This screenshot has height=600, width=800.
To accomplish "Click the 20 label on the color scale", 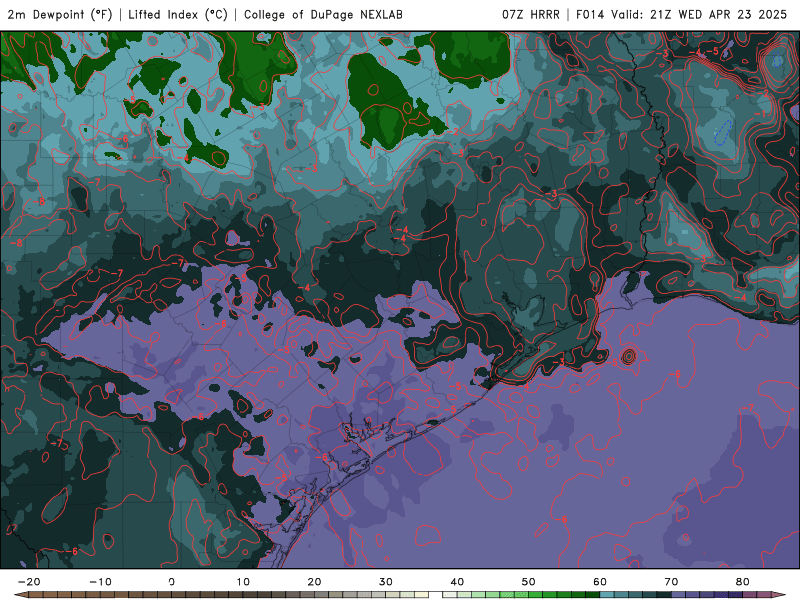I will (314, 582).
